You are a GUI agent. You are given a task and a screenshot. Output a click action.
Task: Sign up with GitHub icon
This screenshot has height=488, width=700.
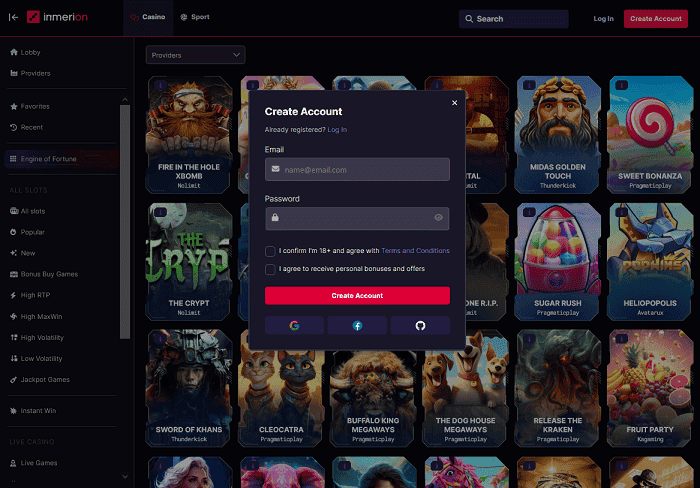[x=420, y=325]
